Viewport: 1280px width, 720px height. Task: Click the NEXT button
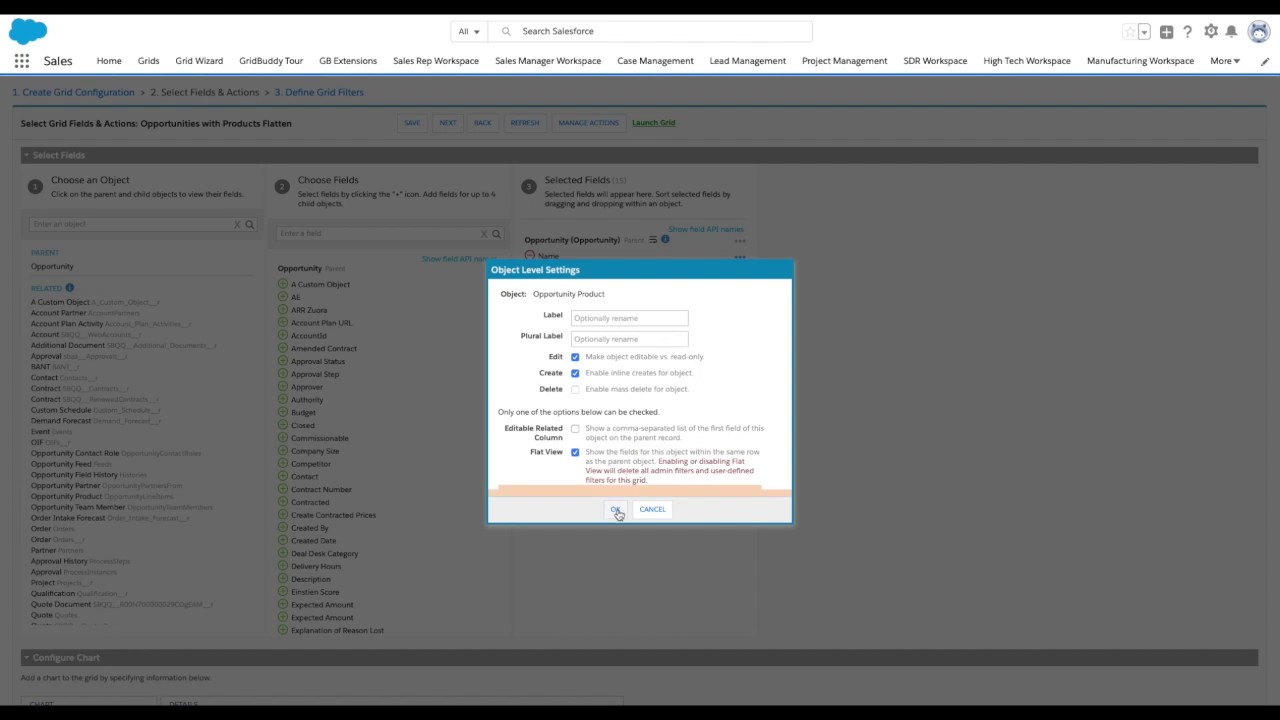[448, 123]
